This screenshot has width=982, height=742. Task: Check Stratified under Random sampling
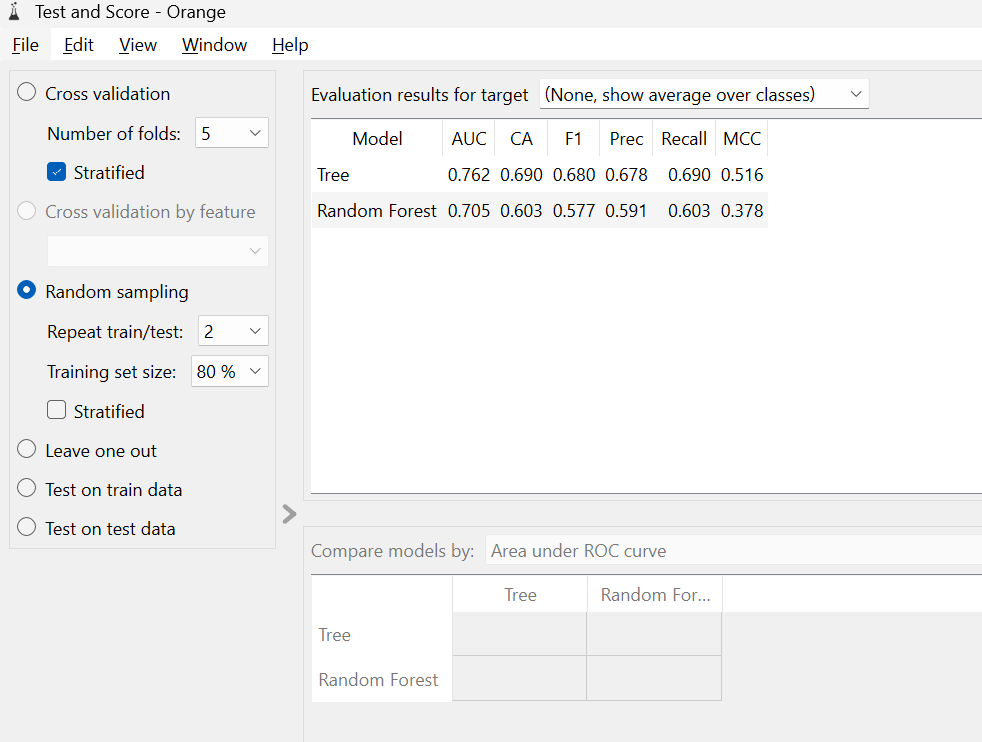click(x=56, y=410)
